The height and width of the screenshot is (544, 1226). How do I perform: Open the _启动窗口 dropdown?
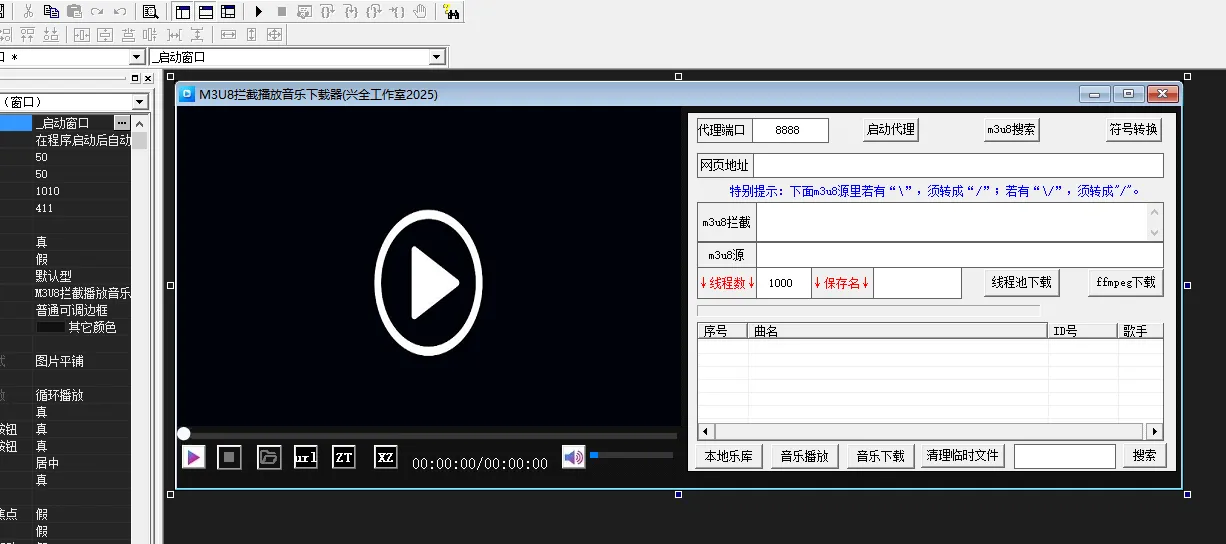(x=436, y=58)
